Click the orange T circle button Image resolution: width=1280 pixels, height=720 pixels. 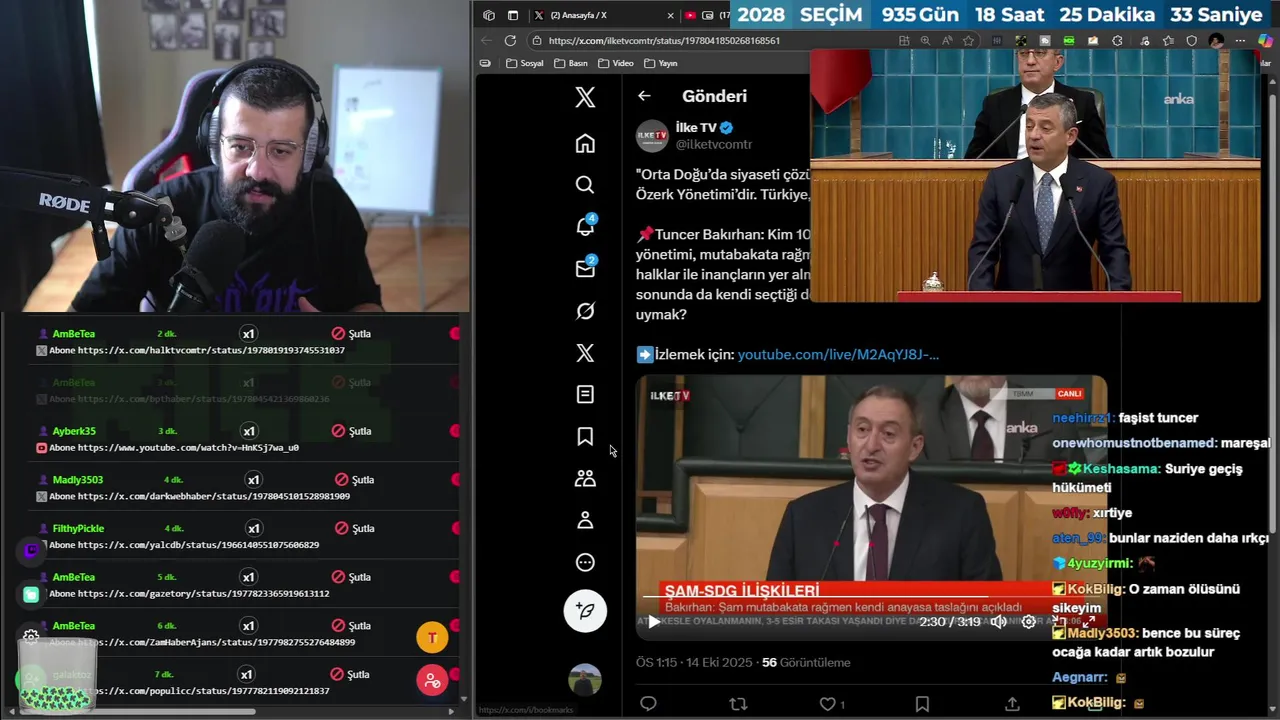432,638
